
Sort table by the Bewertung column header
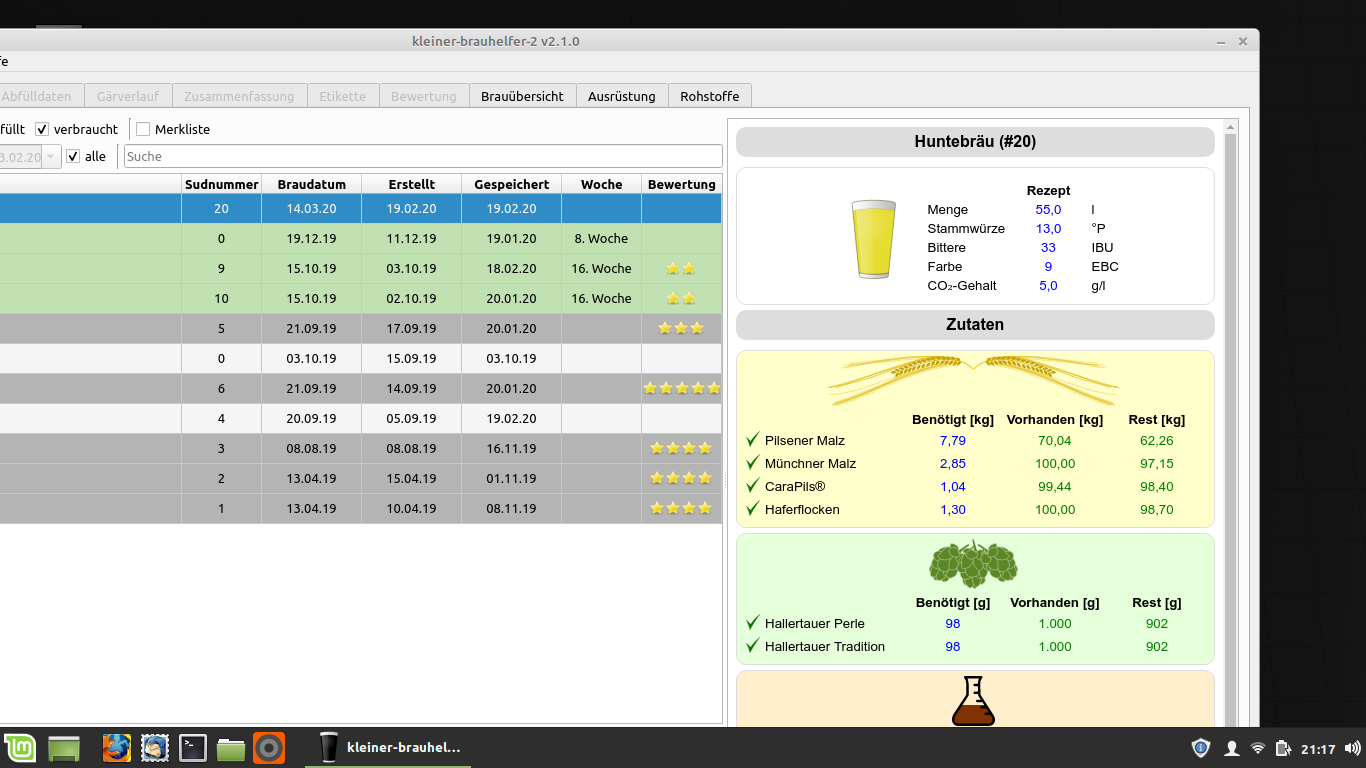(681, 184)
